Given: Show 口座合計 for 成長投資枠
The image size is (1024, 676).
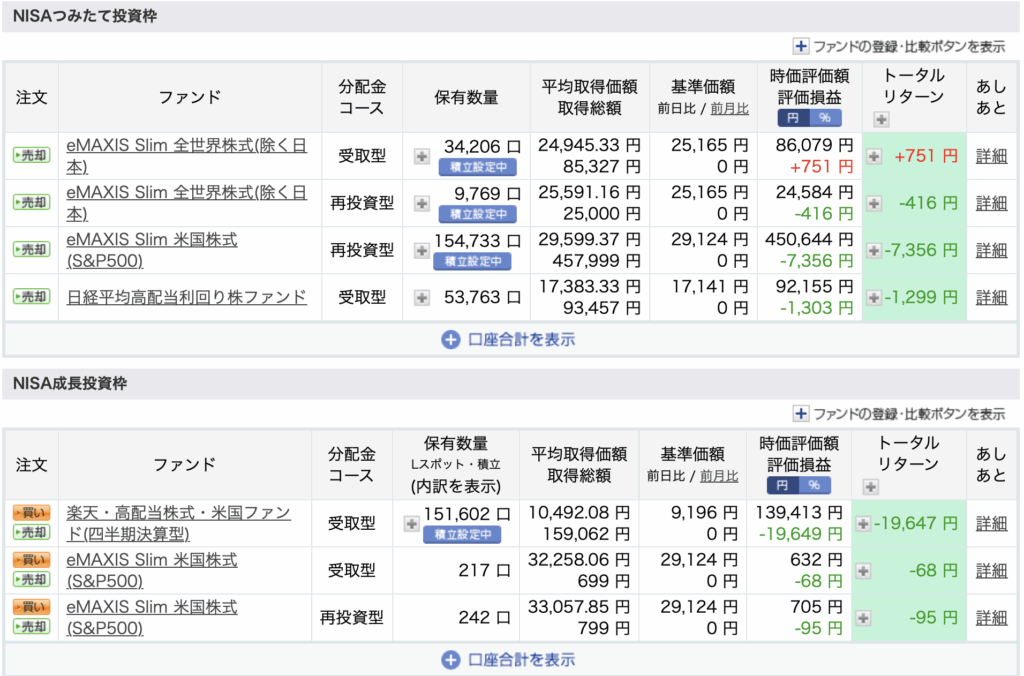Looking at the screenshot, I should pos(509,660).
